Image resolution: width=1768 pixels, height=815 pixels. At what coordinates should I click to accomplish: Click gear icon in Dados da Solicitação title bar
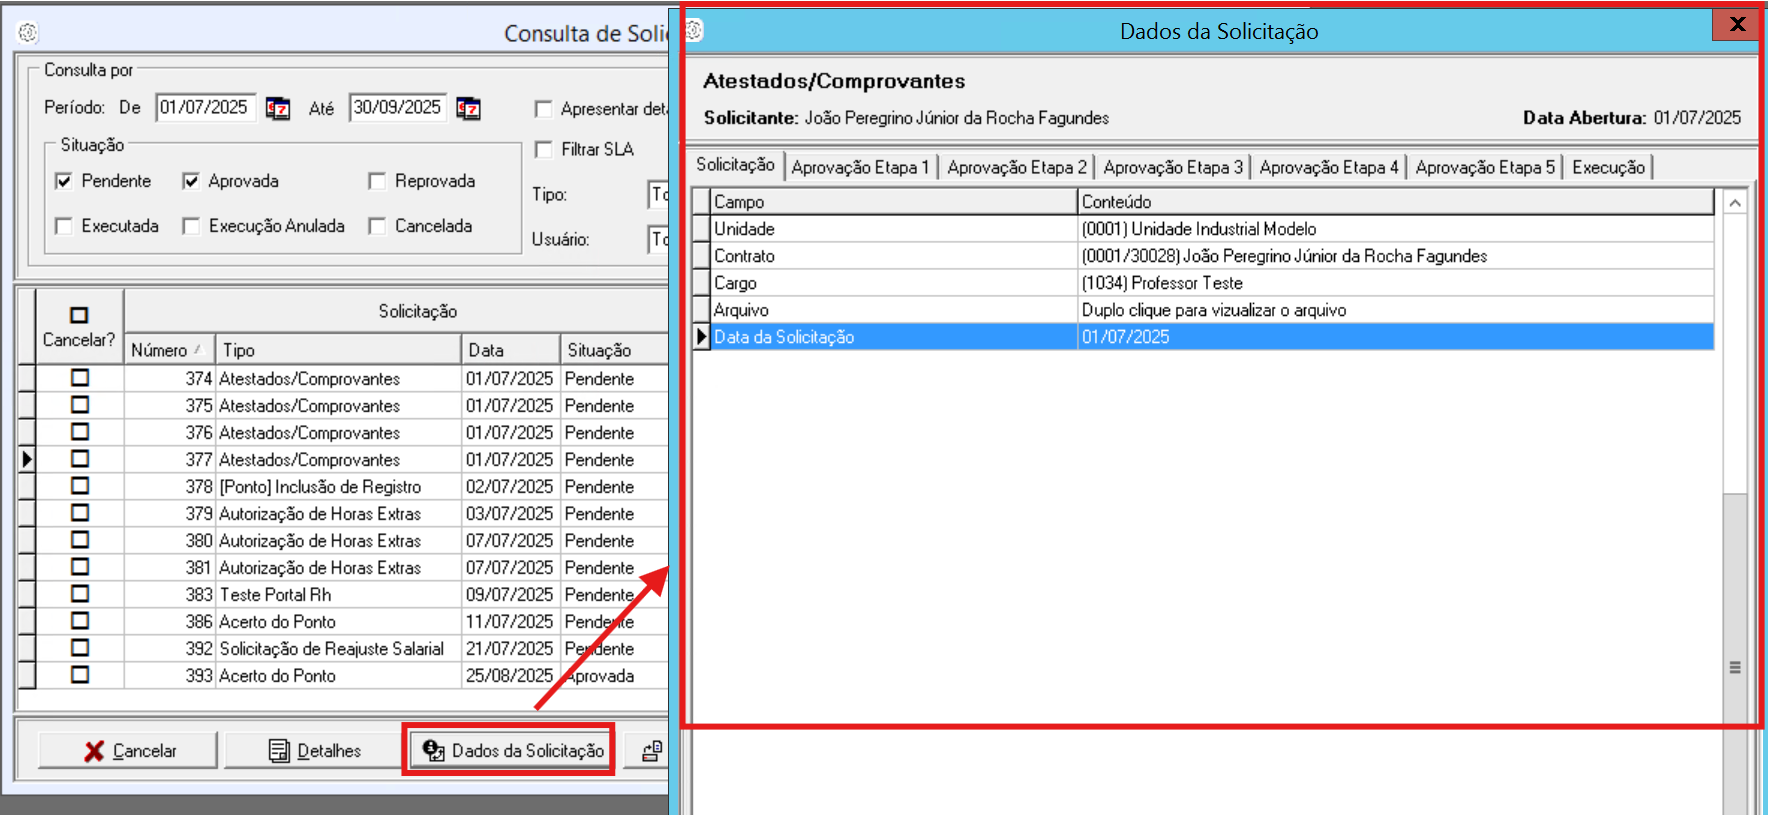(x=694, y=31)
